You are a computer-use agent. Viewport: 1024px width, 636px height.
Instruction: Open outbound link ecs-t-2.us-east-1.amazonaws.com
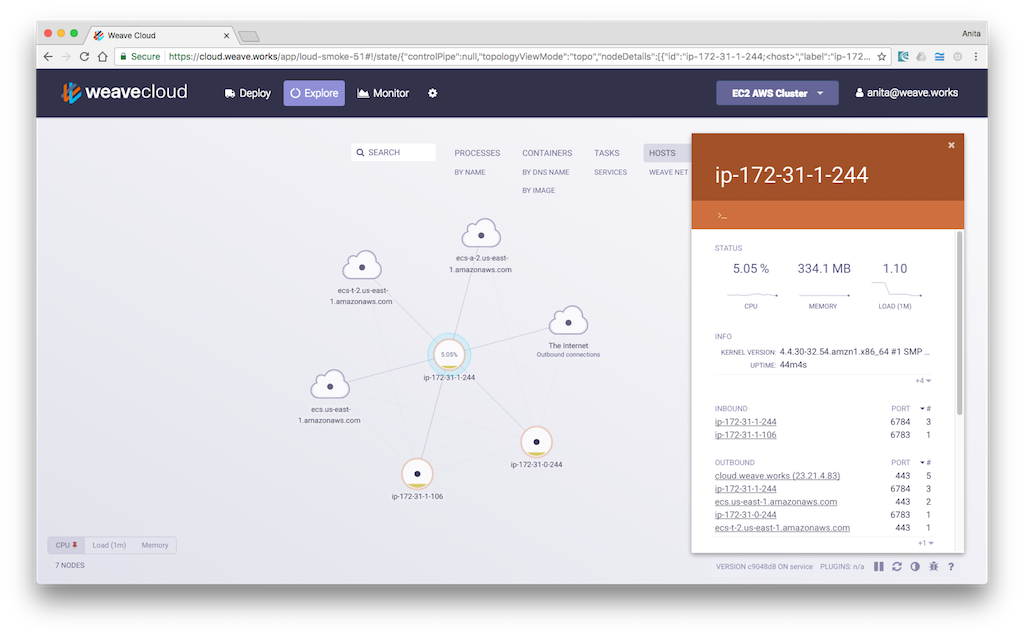pos(782,528)
